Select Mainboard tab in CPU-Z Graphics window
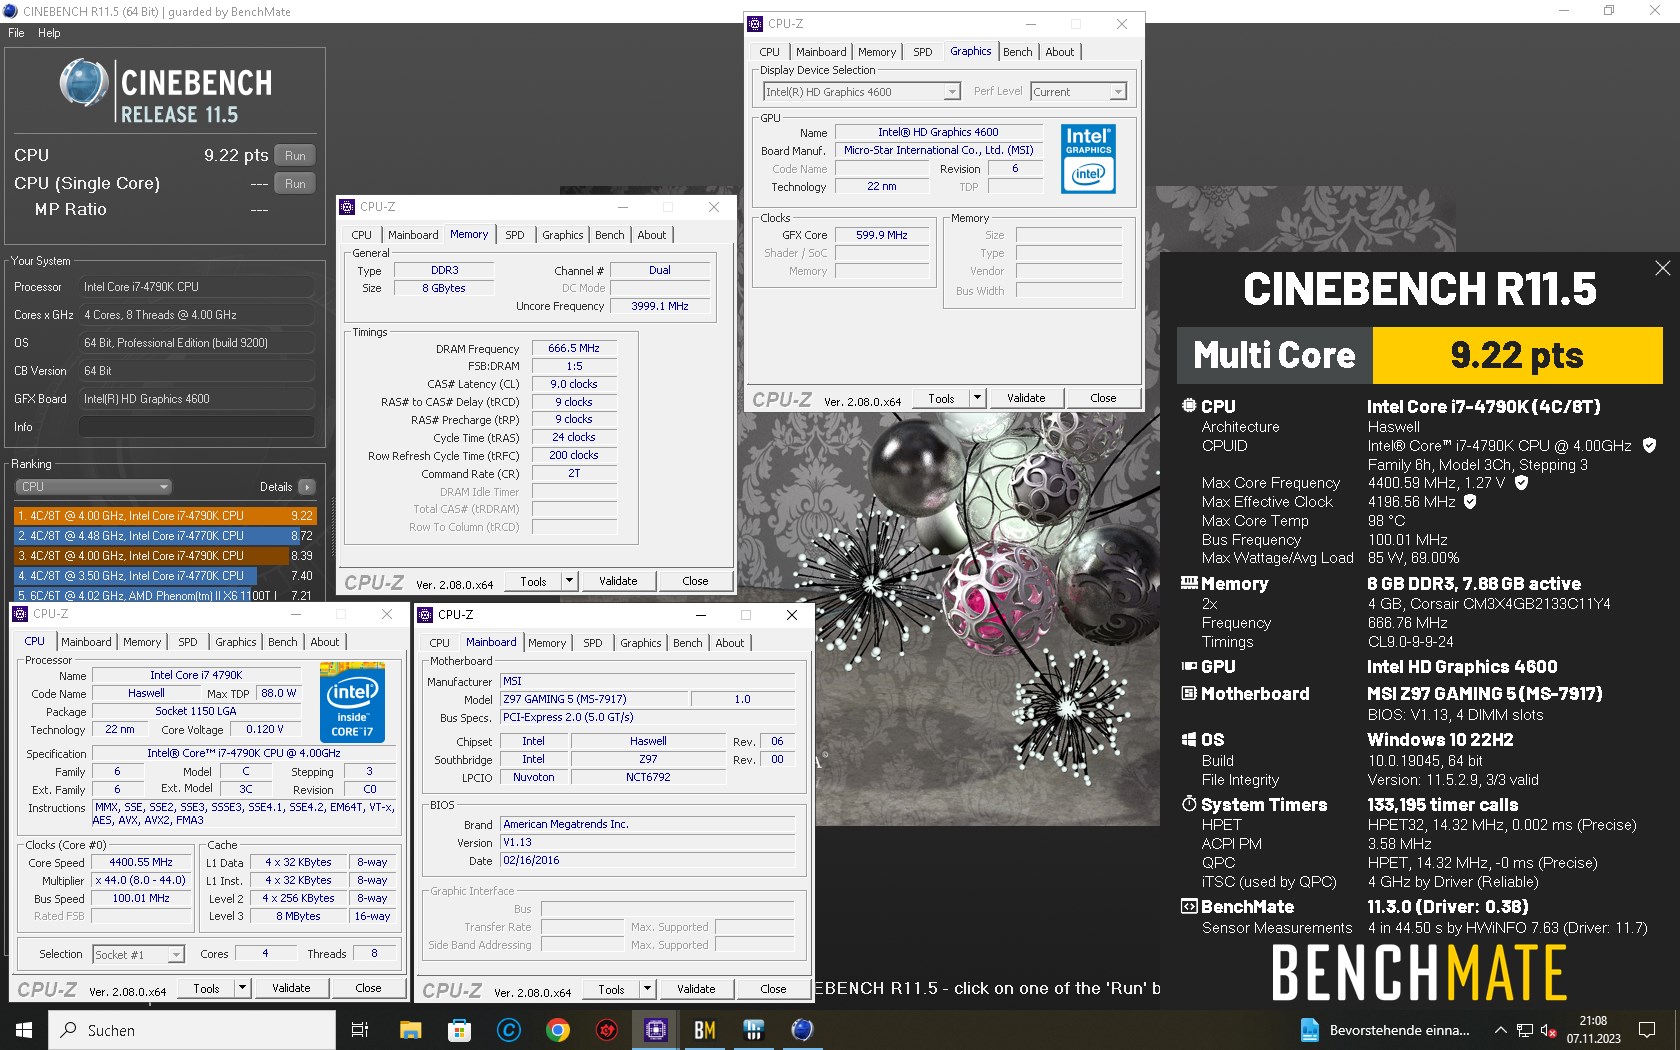Viewport: 1680px width, 1050px height. (821, 52)
